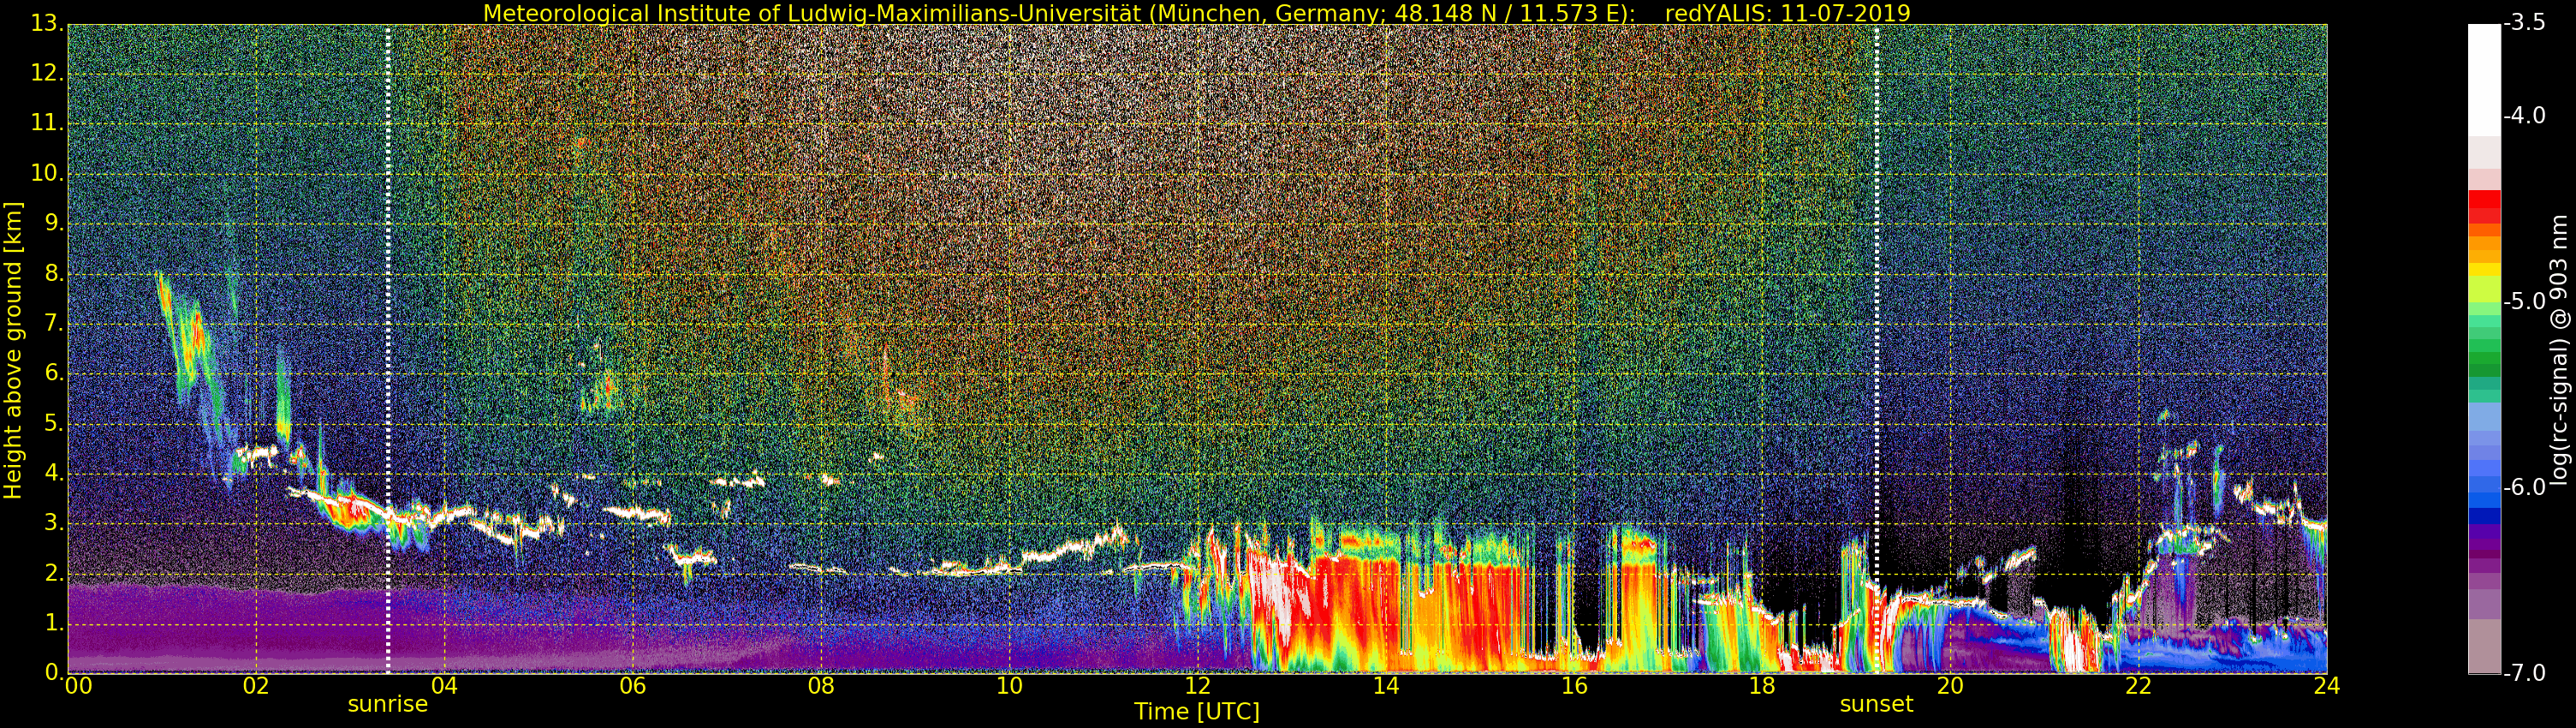Image resolution: width=2576 pixels, height=728 pixels.
Task: Click the '06' time axis tick label
Action: [632, 685]
